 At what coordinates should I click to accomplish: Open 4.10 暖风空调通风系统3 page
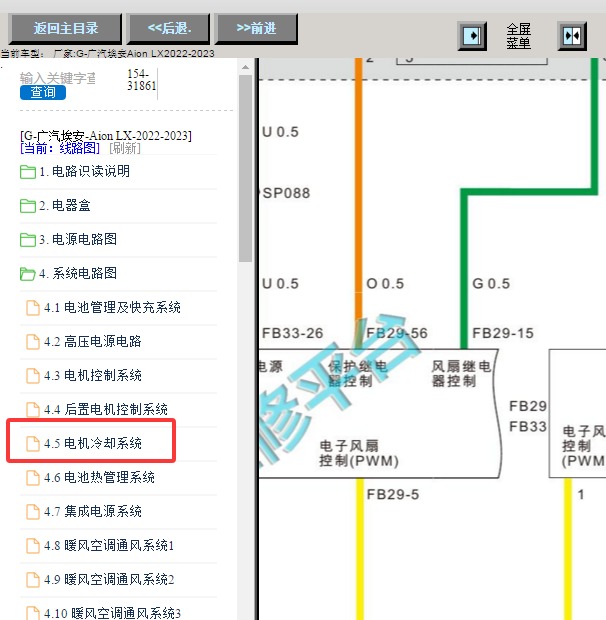(x=112, y=613)
